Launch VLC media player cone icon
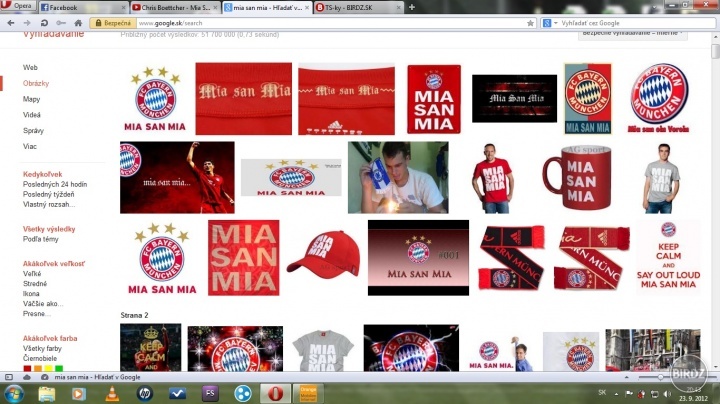This screenshot has height=404, width=720. pos(112,394)
